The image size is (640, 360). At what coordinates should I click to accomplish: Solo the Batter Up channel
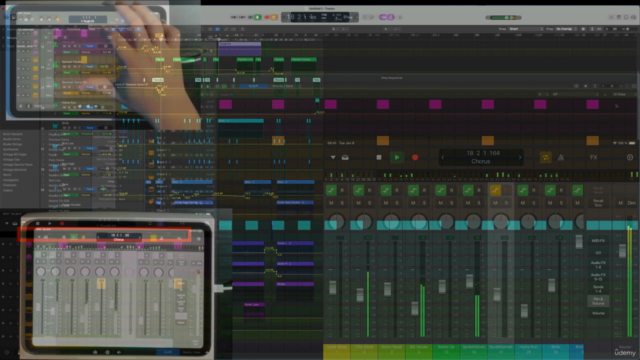pos(451,203)
